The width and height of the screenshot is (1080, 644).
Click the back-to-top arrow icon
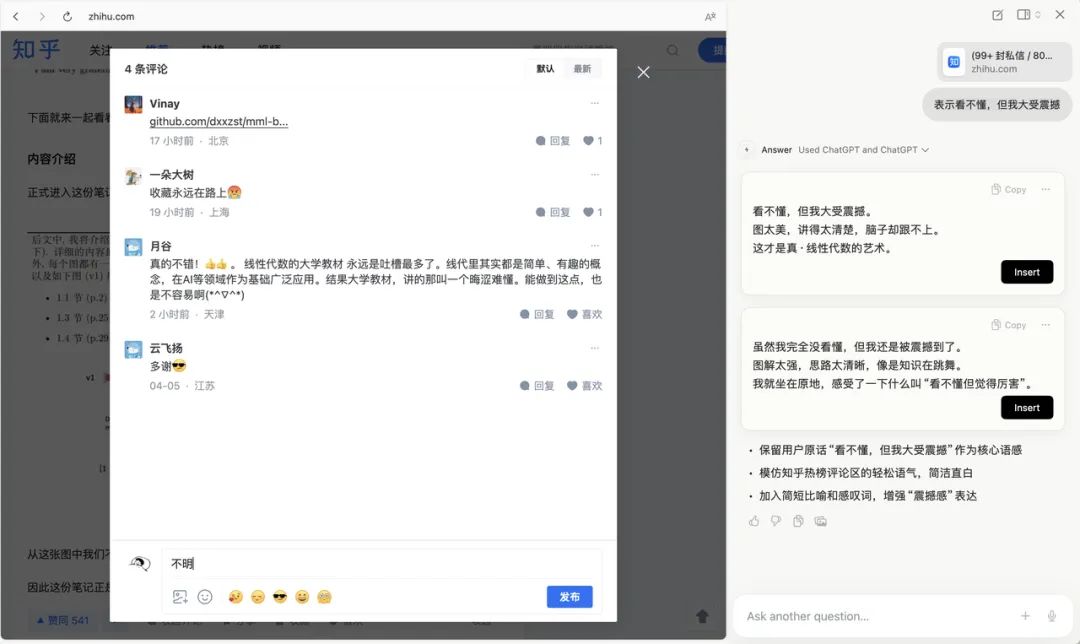pyautogui.click(x=700, y=617)
